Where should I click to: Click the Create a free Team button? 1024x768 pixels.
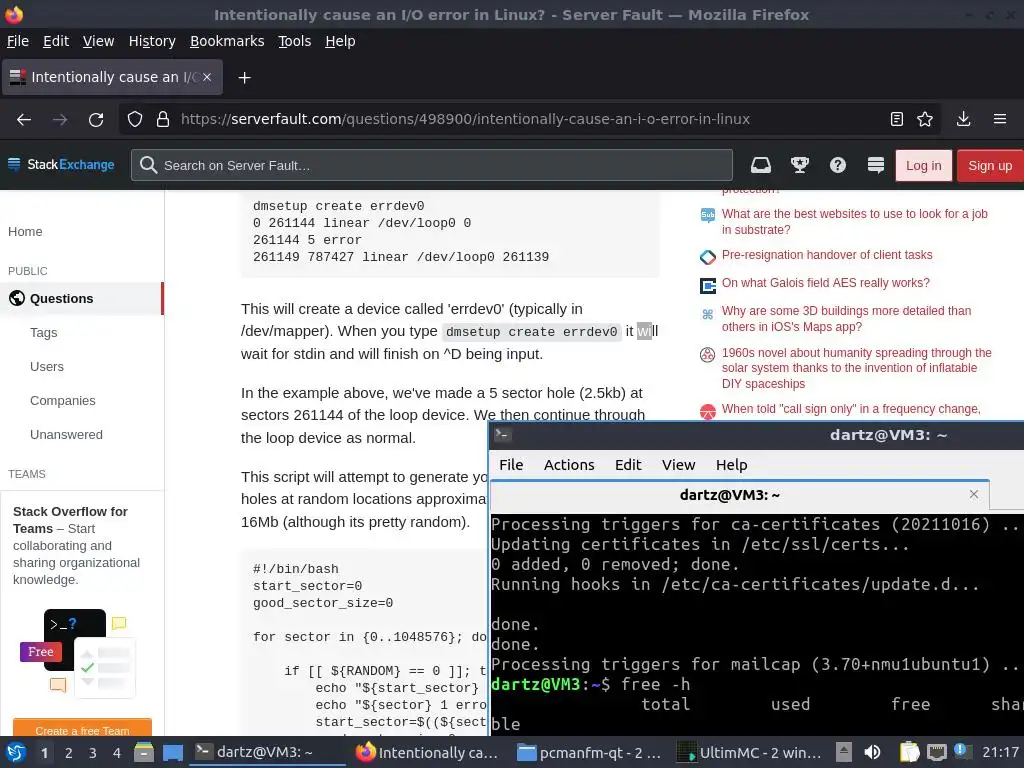coord(82,729)
